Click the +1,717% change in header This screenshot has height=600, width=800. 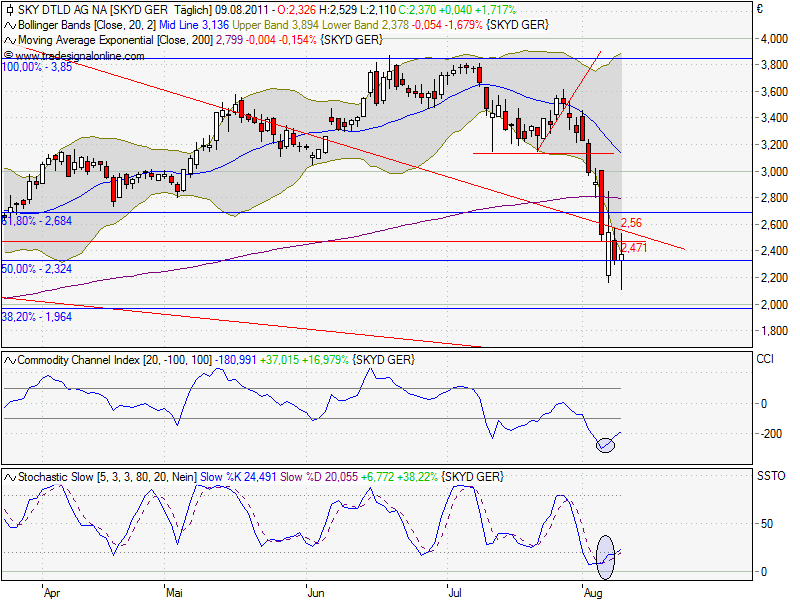(x=495, y=10)
